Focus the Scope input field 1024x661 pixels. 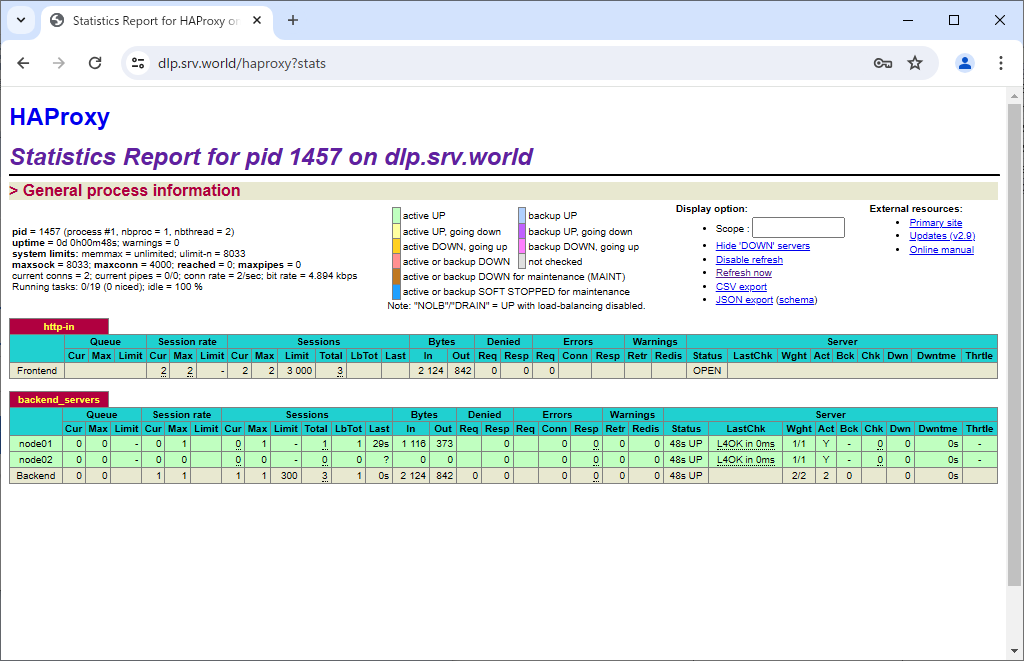click(x=798, y=228)
